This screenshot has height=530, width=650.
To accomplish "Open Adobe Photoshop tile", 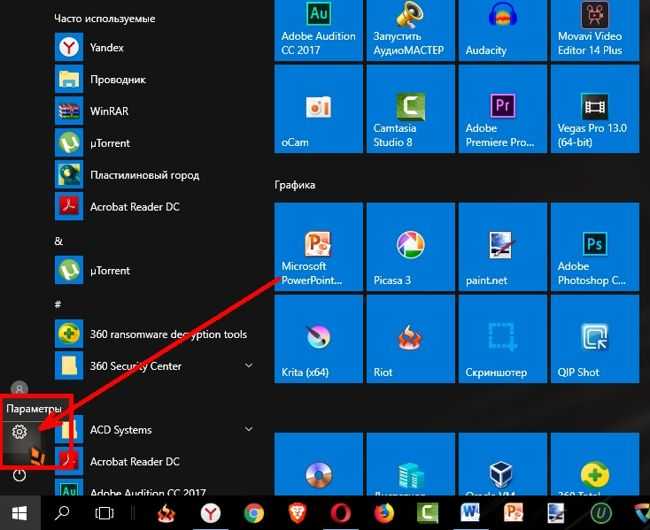I will click(595, 247).
